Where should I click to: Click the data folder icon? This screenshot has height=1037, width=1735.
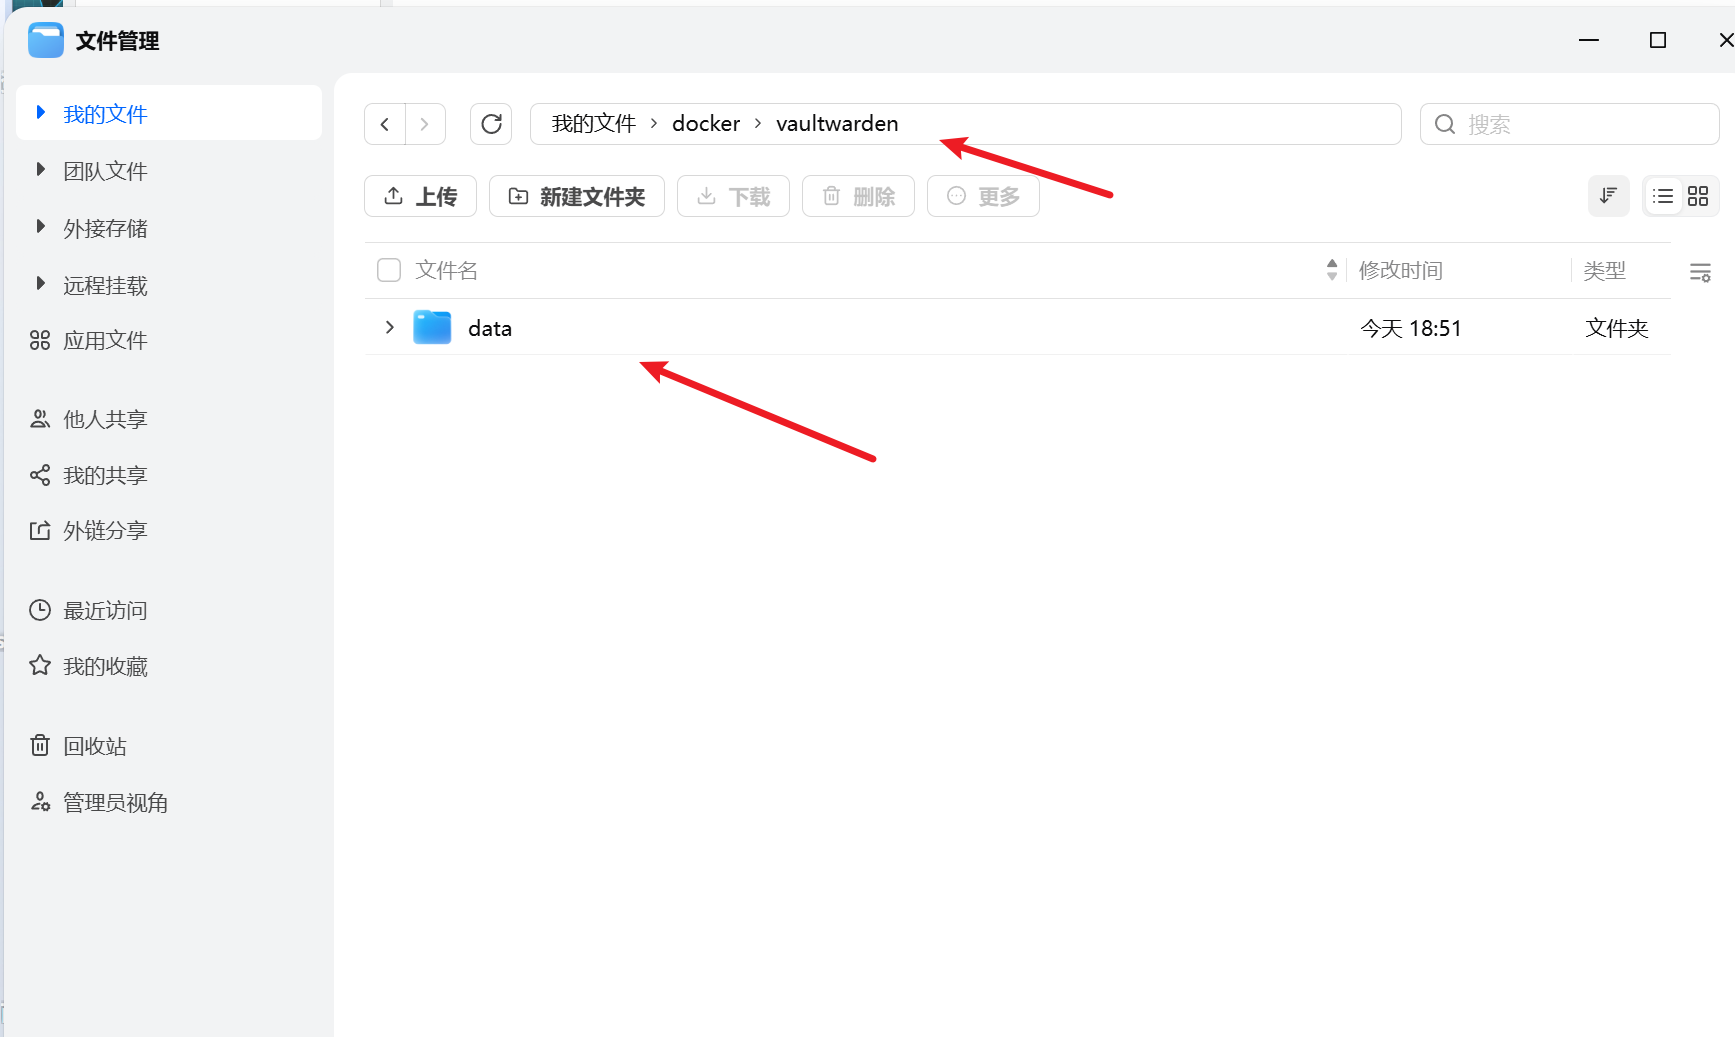[x=432, y=327]
